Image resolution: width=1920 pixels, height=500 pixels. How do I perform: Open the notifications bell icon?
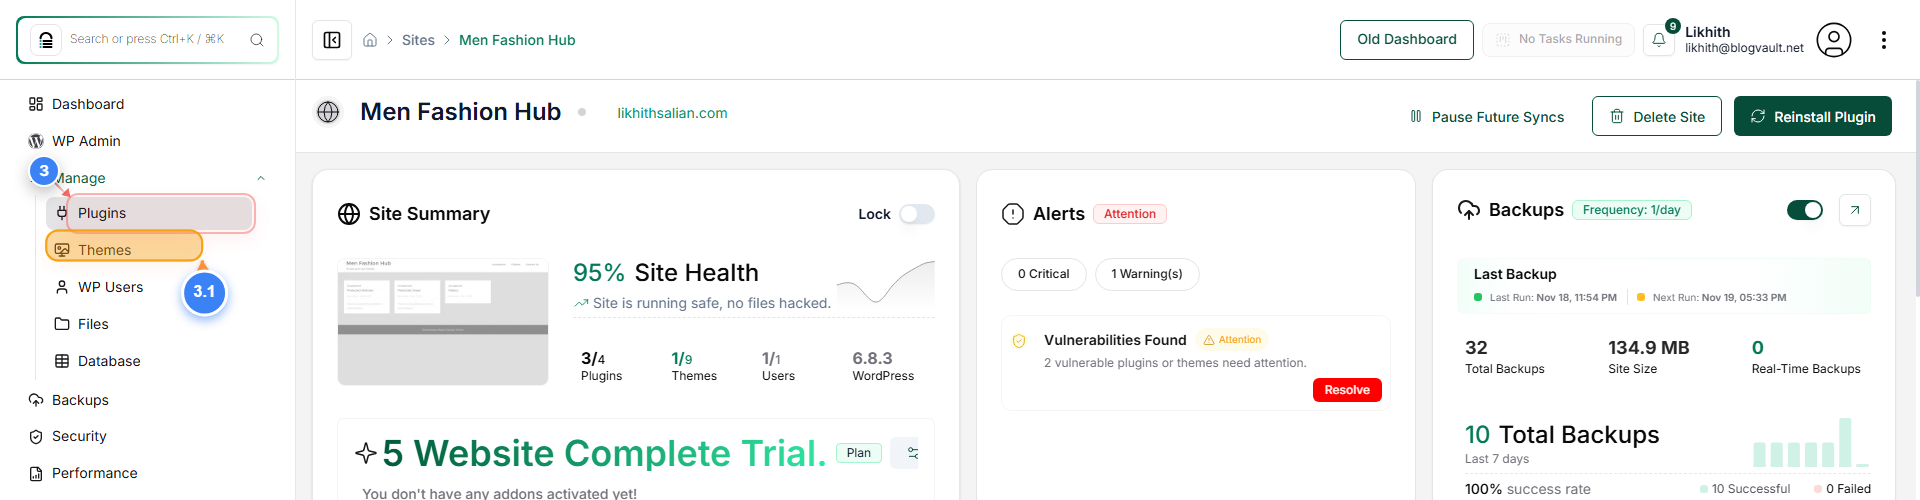[1659, 40]
